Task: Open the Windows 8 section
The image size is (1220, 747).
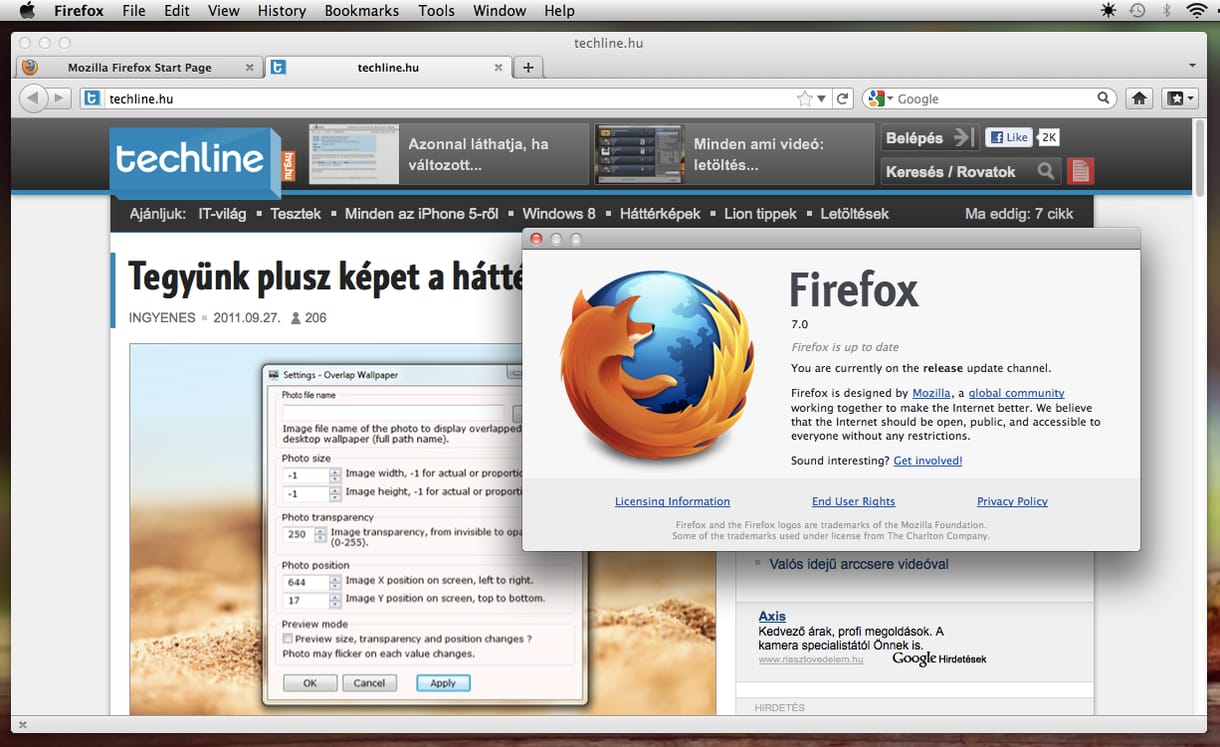Action: tap(559, 213)
